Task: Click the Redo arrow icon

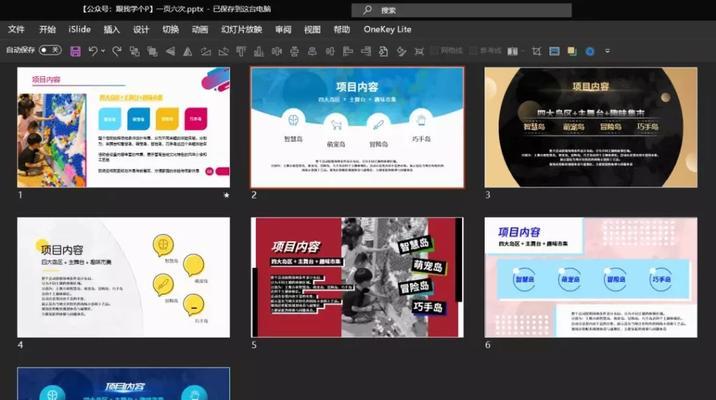Action: 117,51
